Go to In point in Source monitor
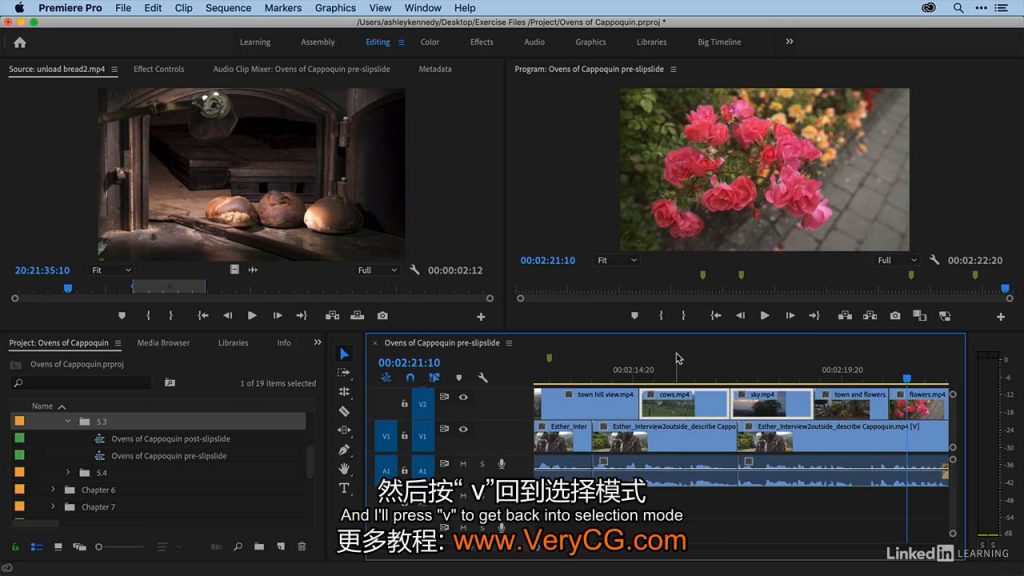The width and height of the screenshot is (1024, 576). pyautogui.click(x=203, y=316)
